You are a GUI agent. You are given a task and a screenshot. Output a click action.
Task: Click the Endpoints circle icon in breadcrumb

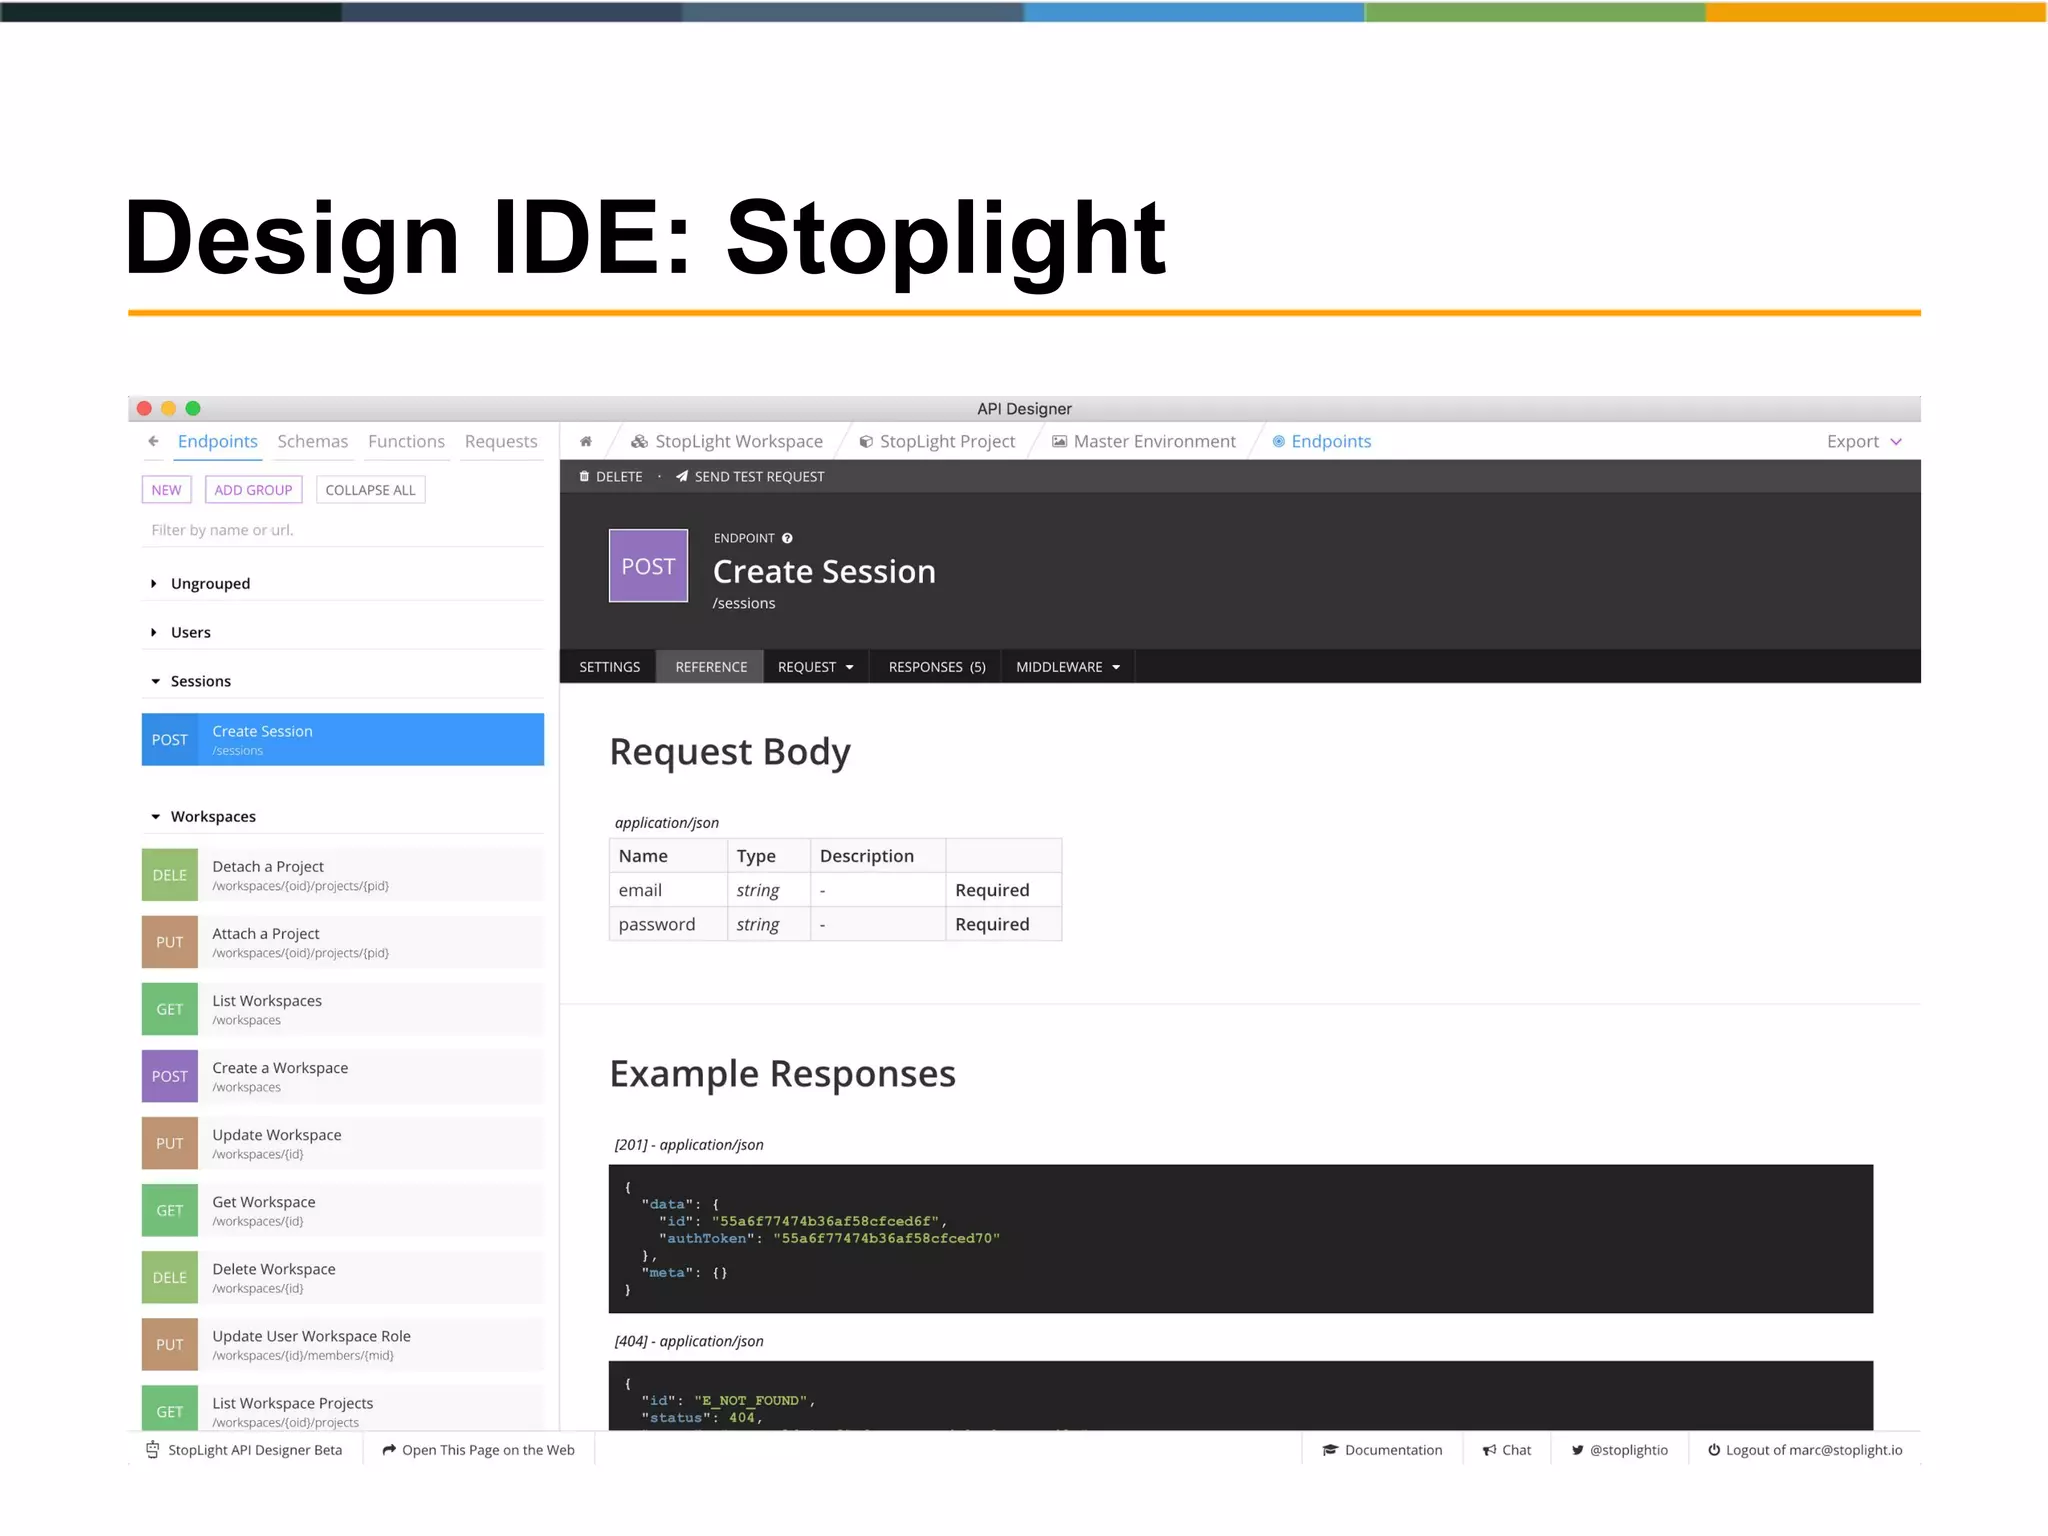[x=1278, y=441]
